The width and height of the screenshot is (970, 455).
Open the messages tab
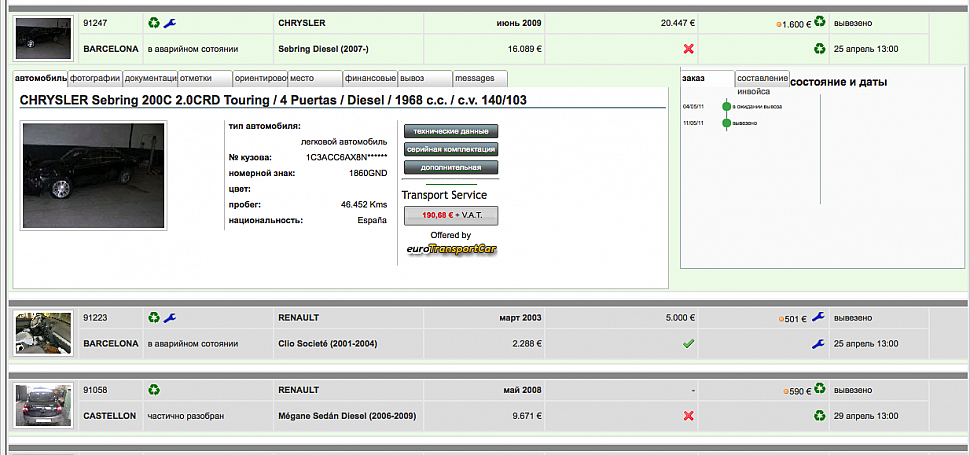pos(480,79)
